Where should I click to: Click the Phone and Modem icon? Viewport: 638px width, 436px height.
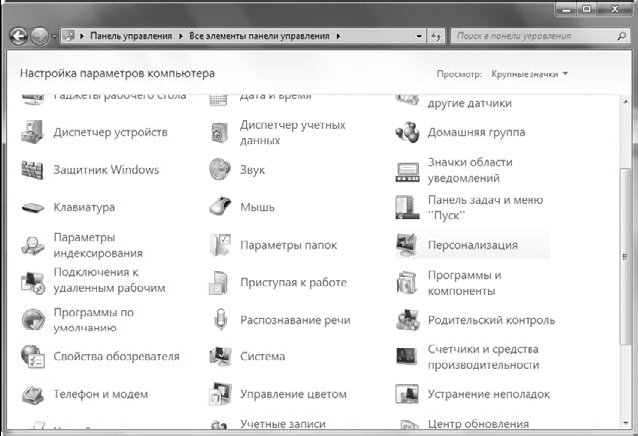pyautogui.click(x=33, y=394)
